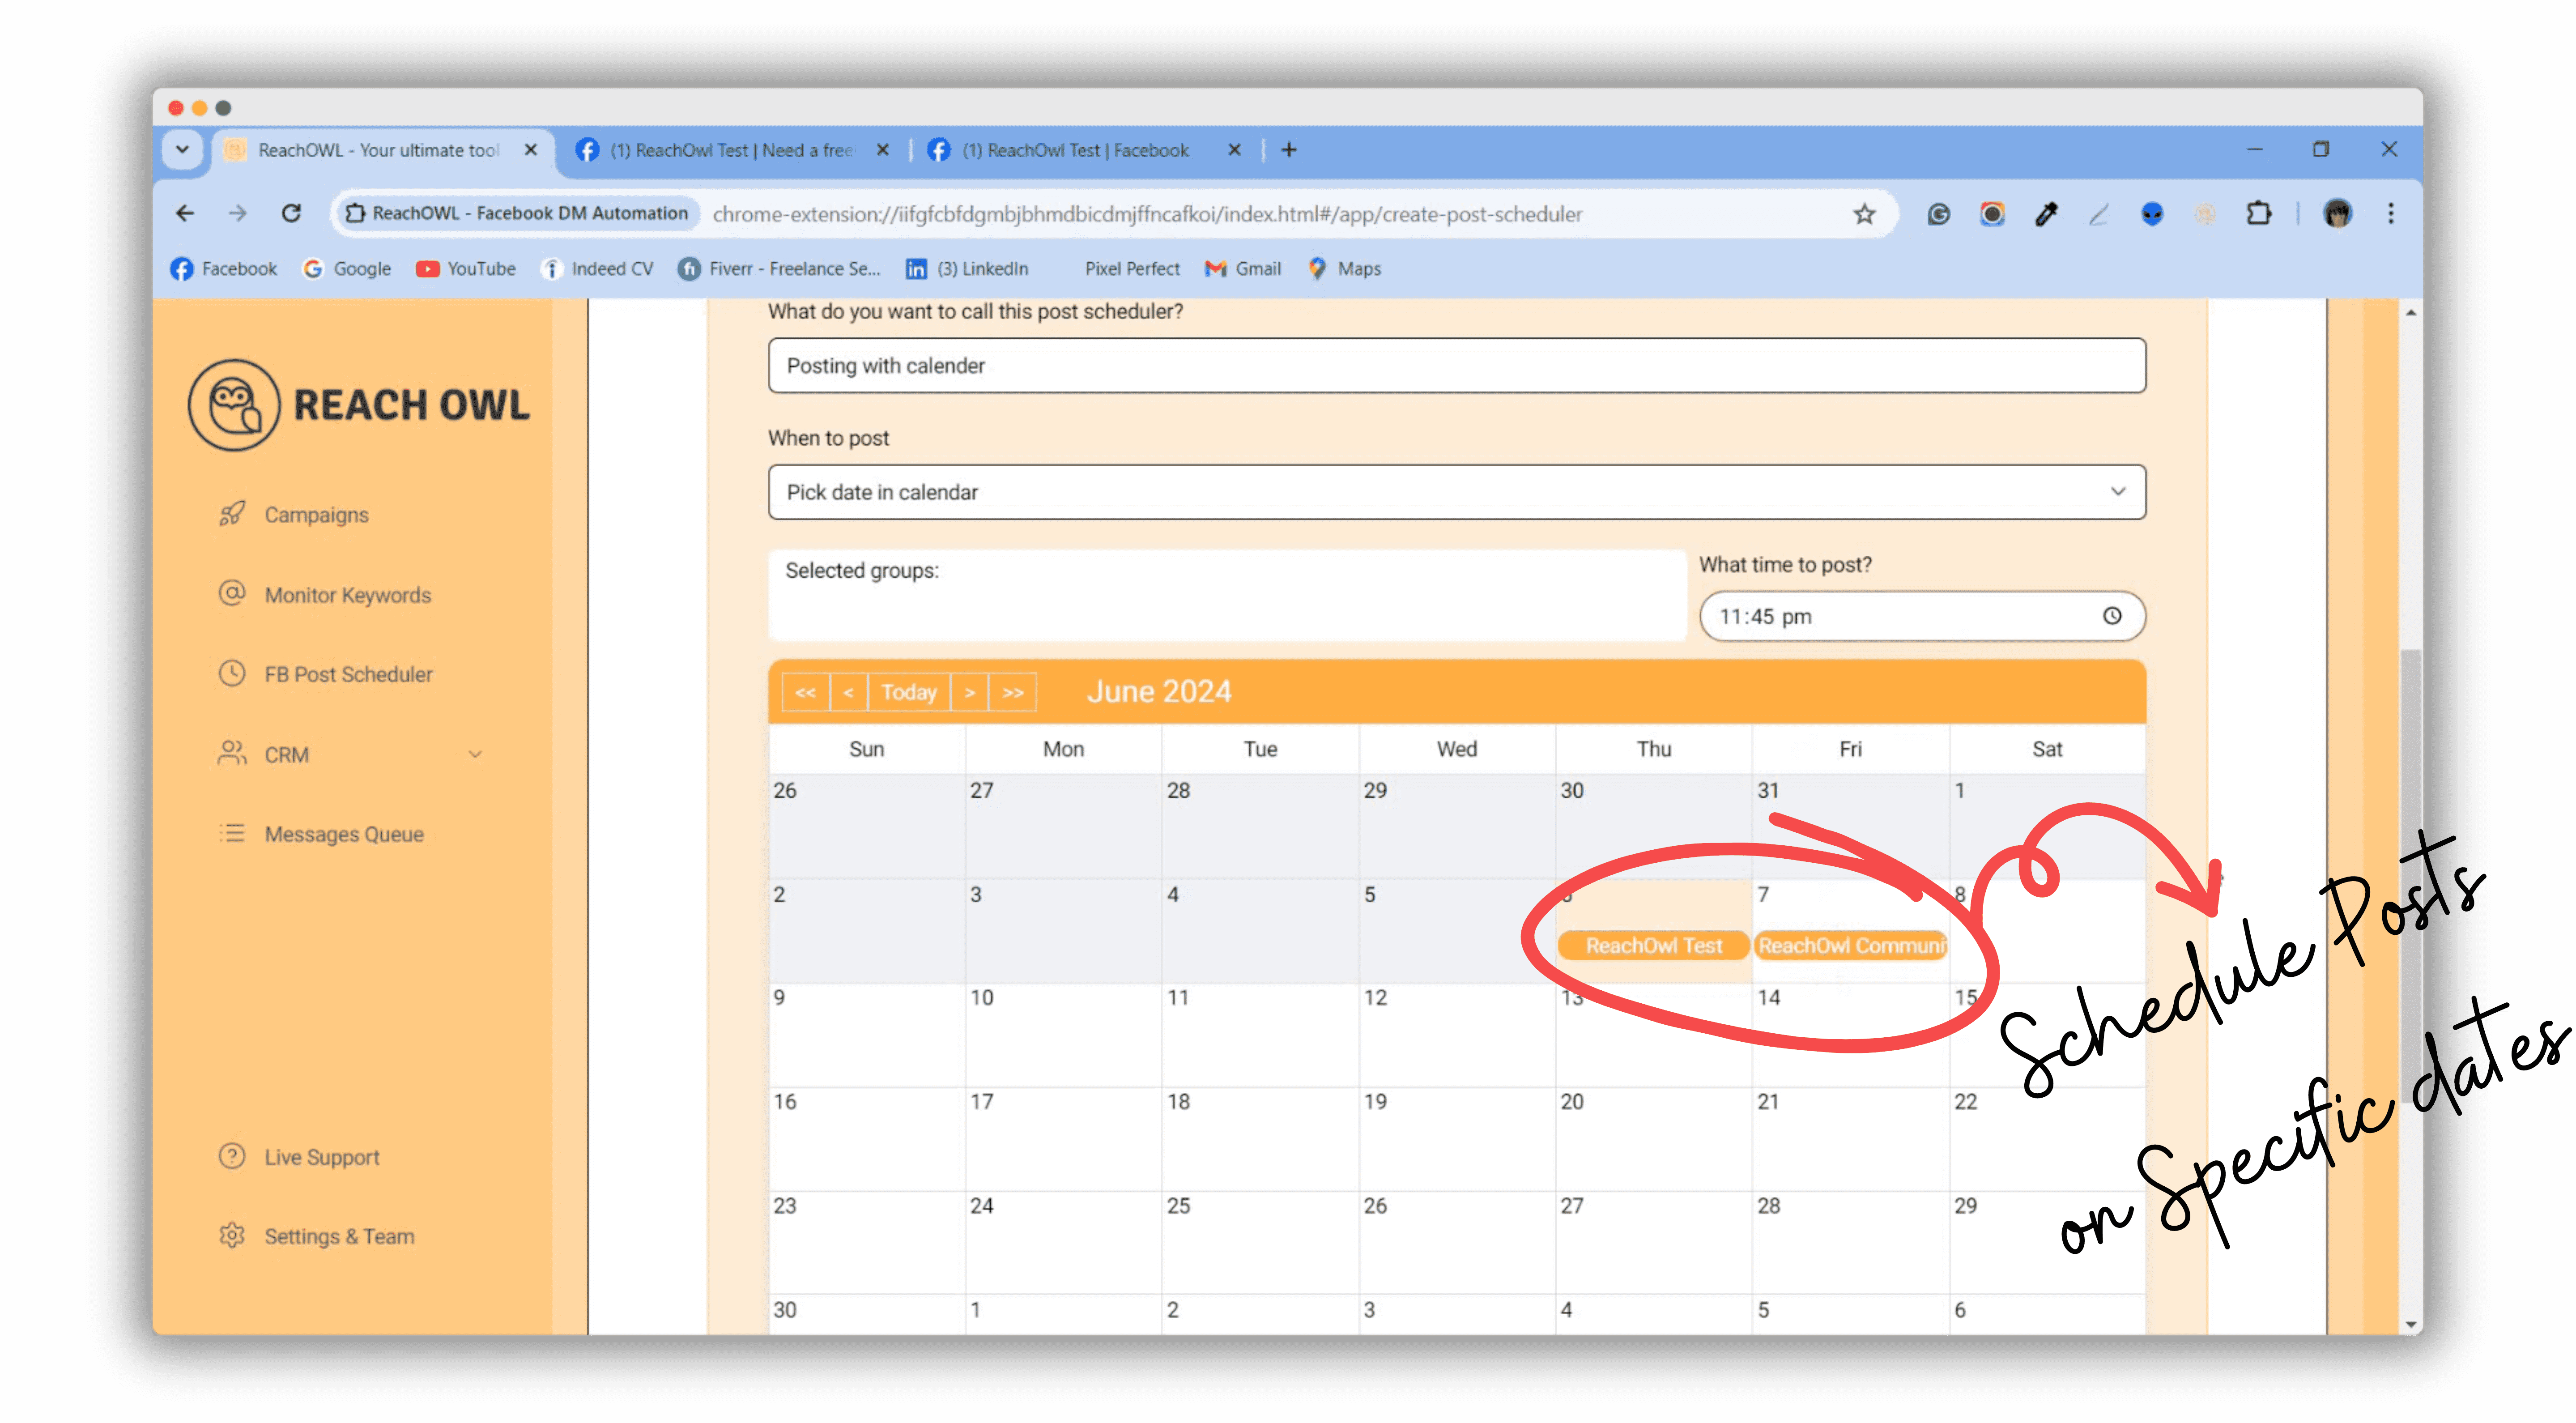Open the Messages Queue panel
The width and height of the screenshot is (2576, 1423).
tap(343, 834)
